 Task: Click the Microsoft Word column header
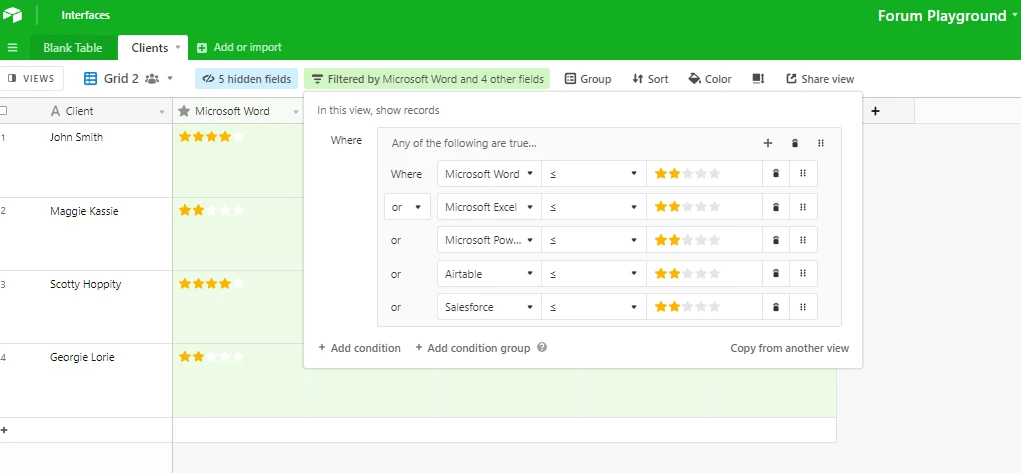coord(238,111)
